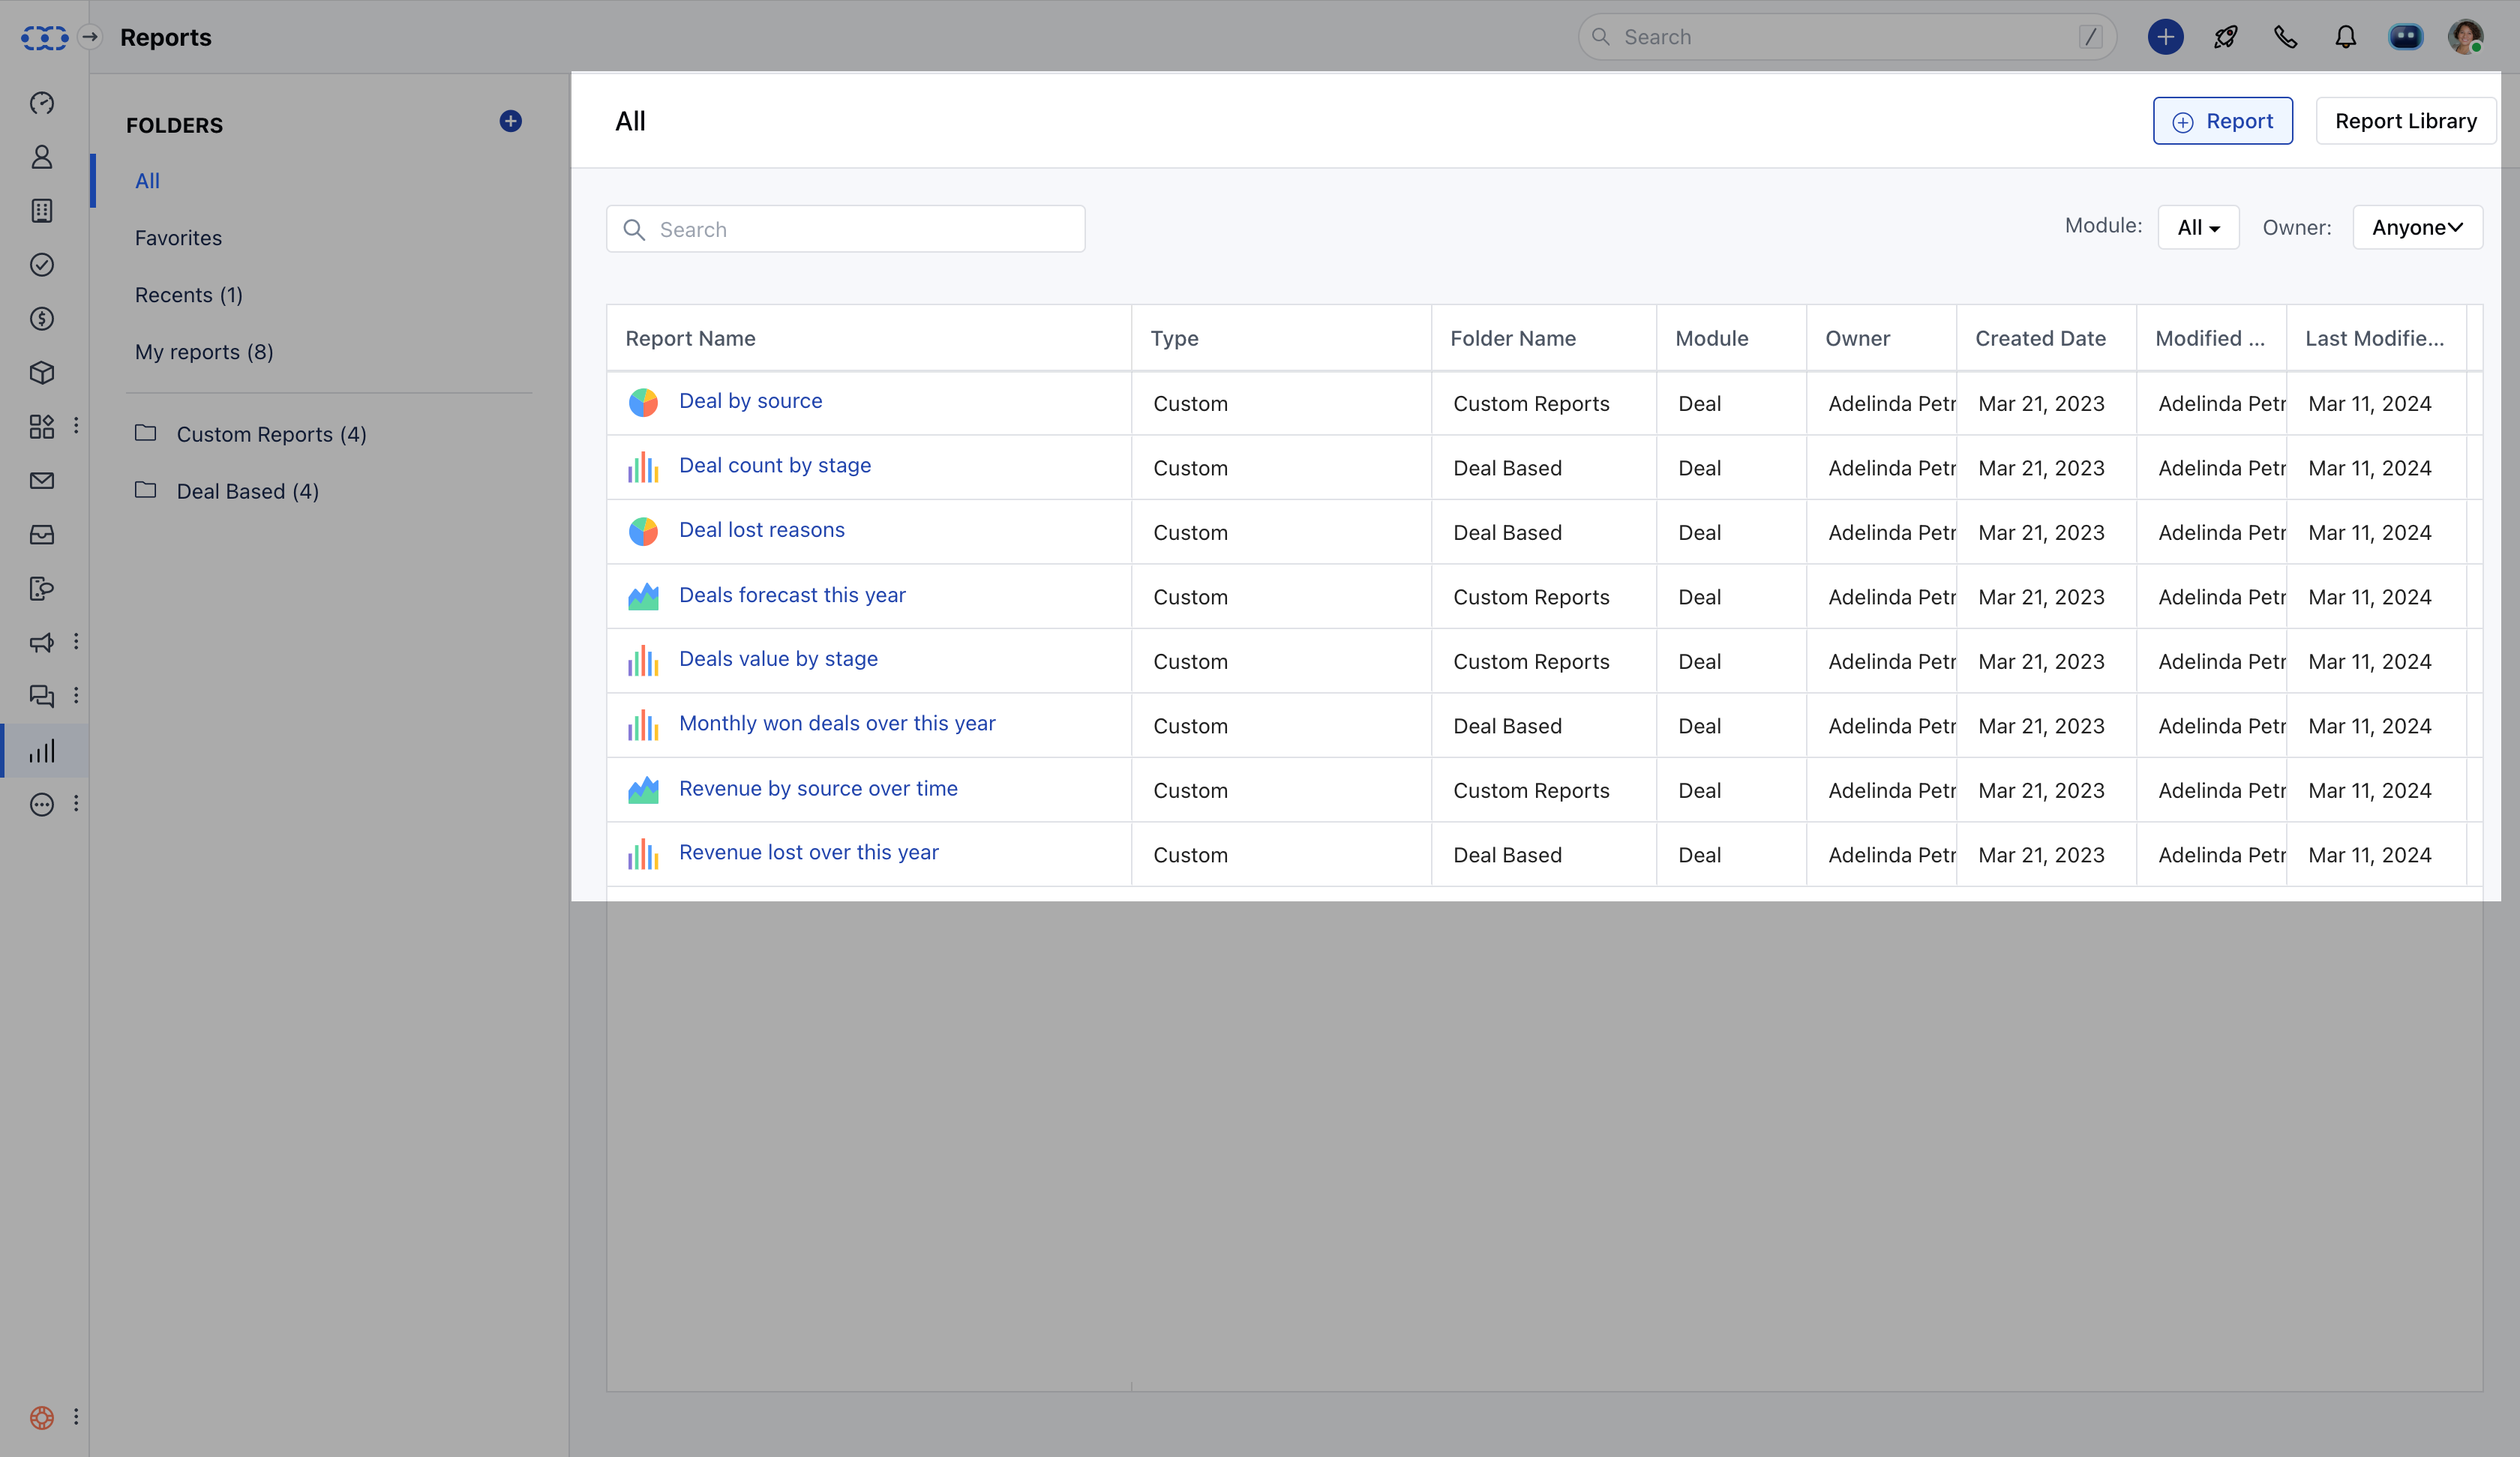This screenshot has height=1457, width=2520.
Task: Open the Deal lost reasons report
Action: [x=762, y=530]
